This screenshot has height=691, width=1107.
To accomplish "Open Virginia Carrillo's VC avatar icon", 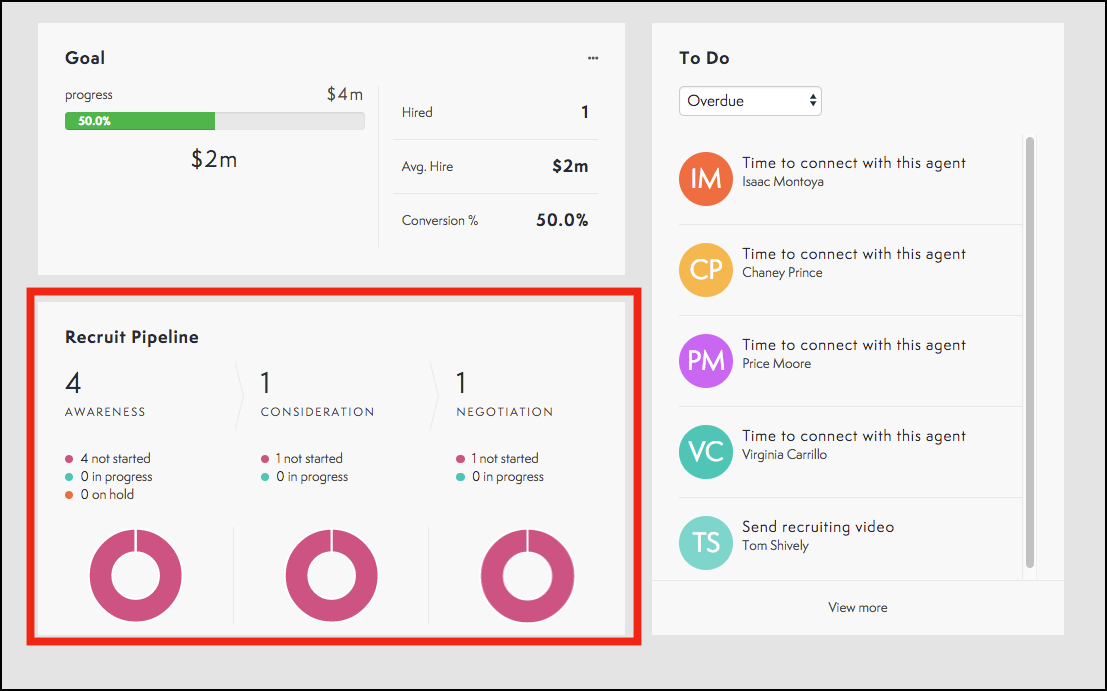I will tap(707, 452).
